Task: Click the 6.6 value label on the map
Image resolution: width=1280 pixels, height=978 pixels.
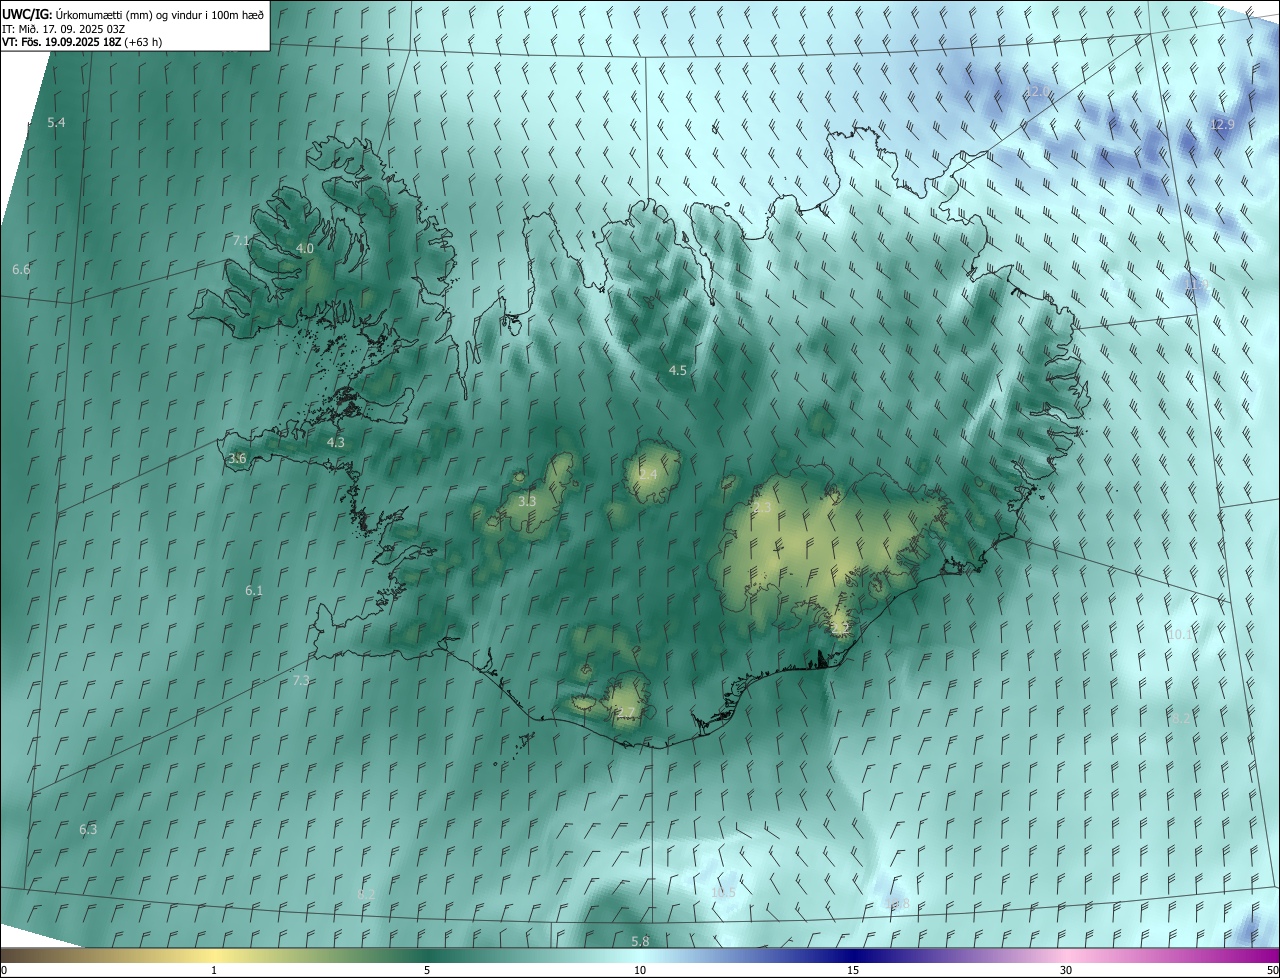Action: [21, 270]
